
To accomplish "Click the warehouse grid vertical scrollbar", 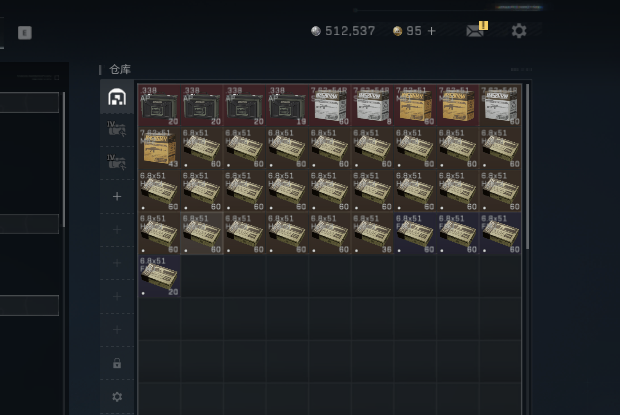I will click(527, 166).
